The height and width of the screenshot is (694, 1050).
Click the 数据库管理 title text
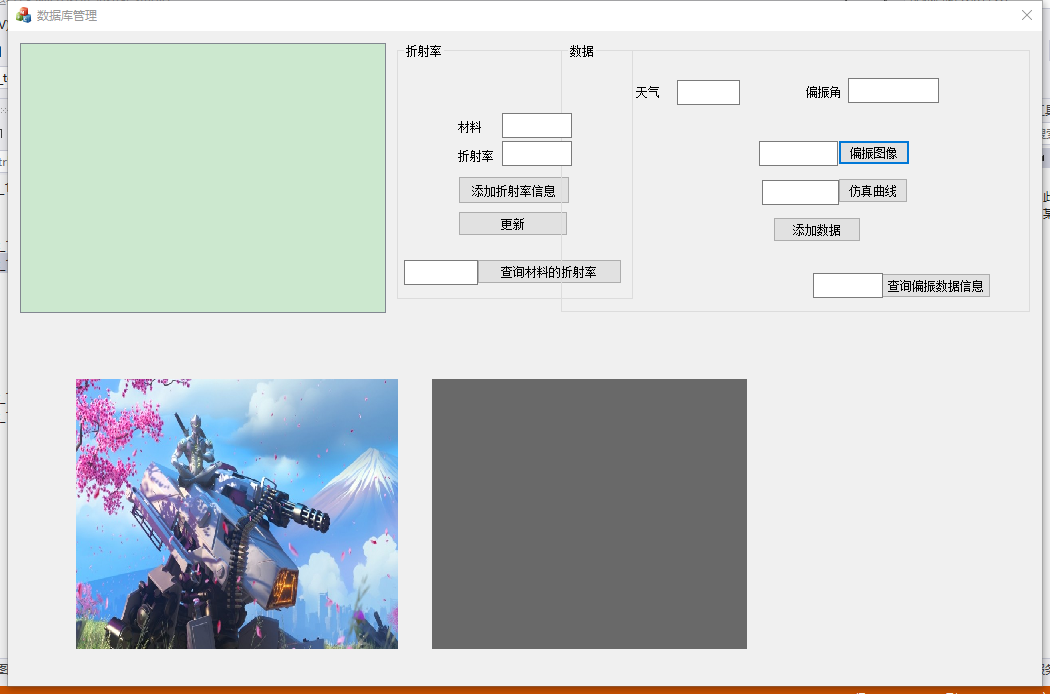67,15
